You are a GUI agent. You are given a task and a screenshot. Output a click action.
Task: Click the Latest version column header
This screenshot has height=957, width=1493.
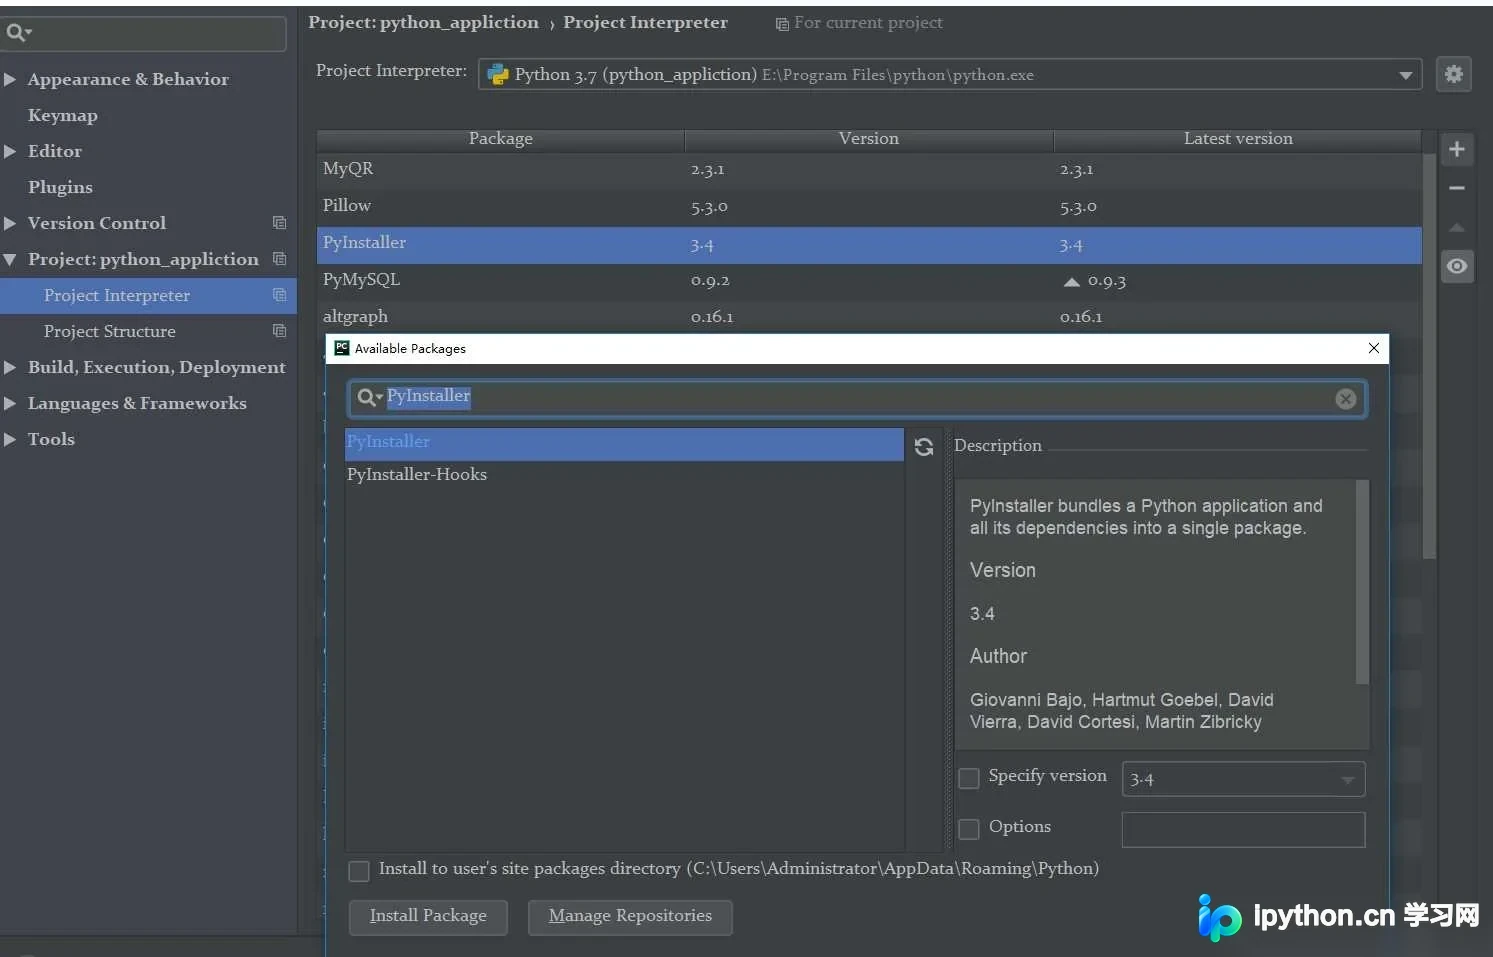point(1238,139)
